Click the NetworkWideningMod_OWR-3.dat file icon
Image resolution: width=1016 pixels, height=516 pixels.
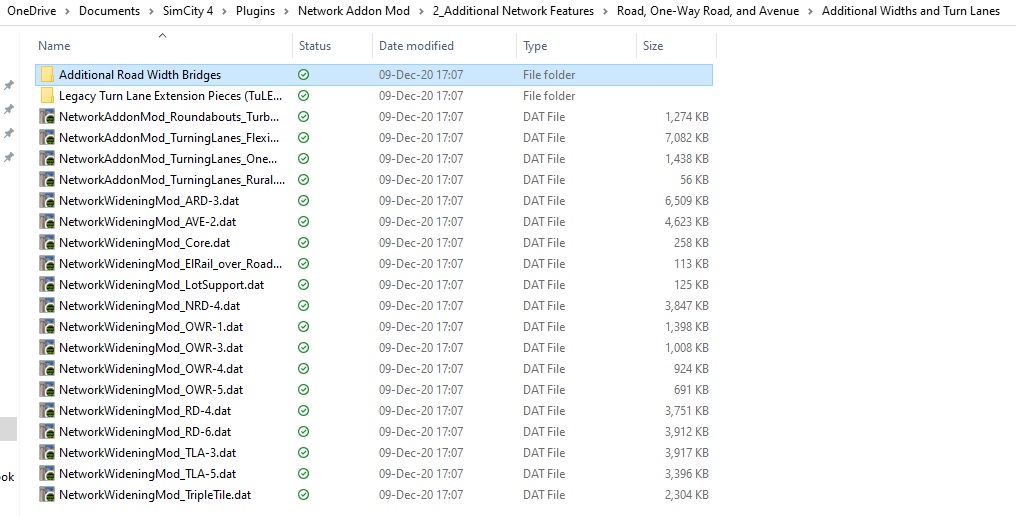click(x=47, y=347)
